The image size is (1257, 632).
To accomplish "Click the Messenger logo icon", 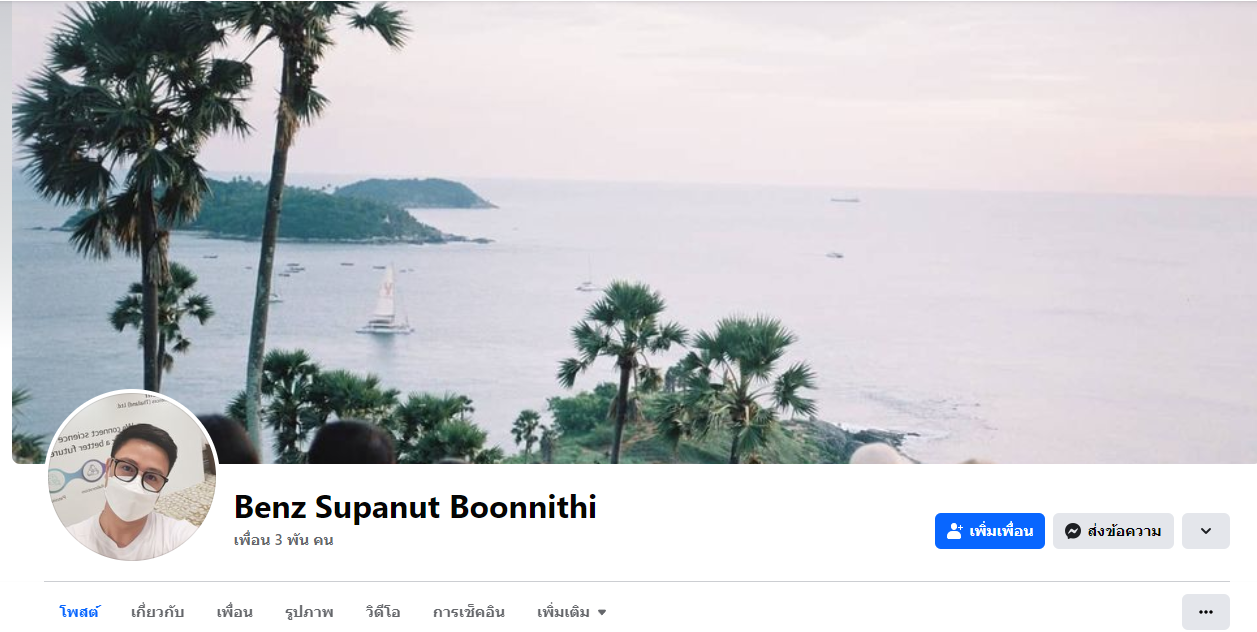I will [x=1072, y=531].
